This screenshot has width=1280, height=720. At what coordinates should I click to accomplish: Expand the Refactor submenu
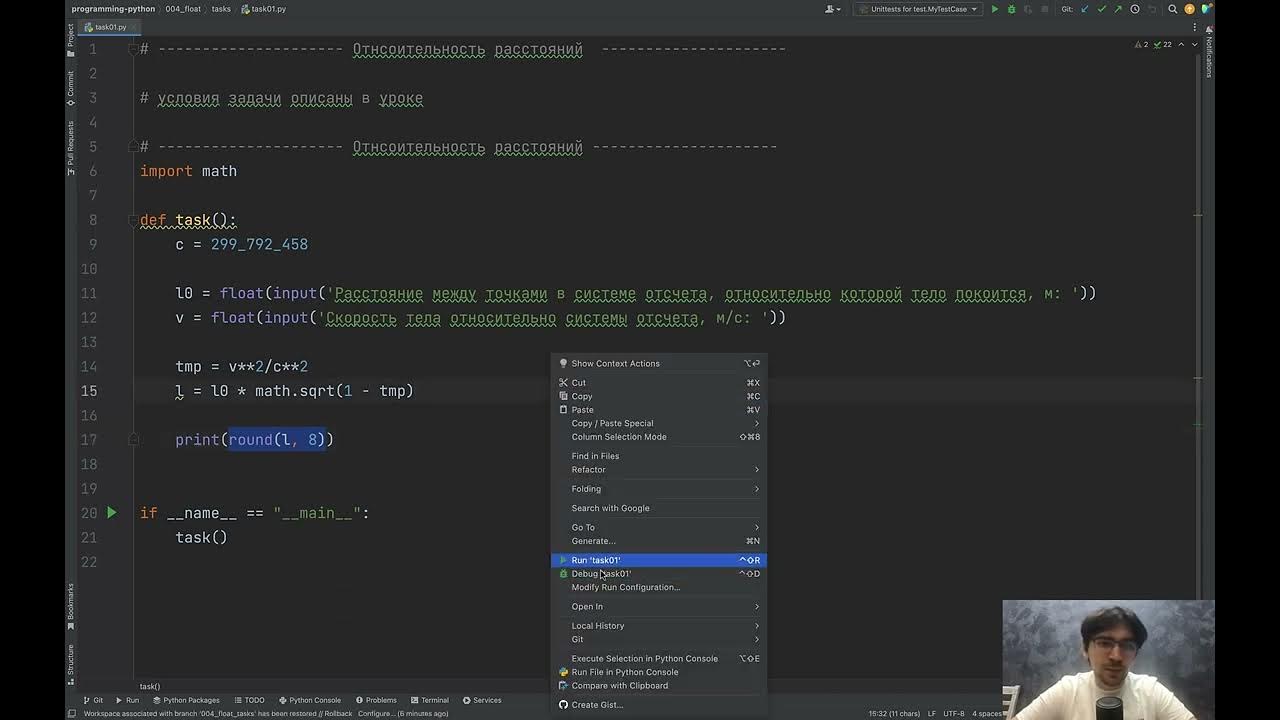[659, 469]
